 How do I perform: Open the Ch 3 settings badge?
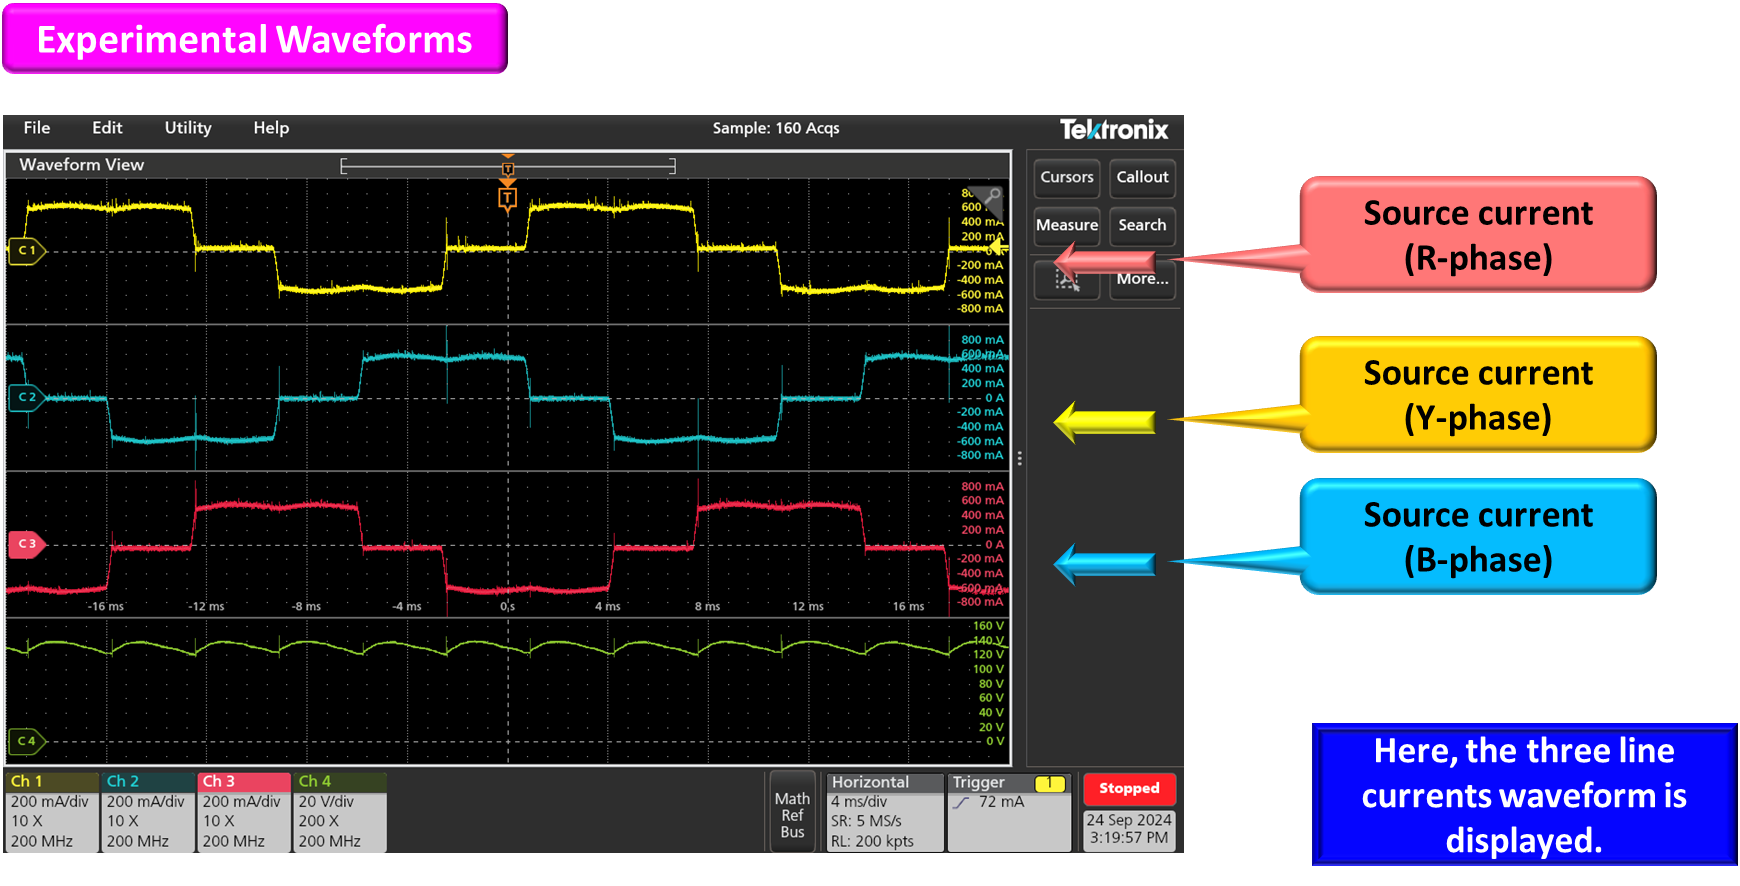(x=243, y=811)
